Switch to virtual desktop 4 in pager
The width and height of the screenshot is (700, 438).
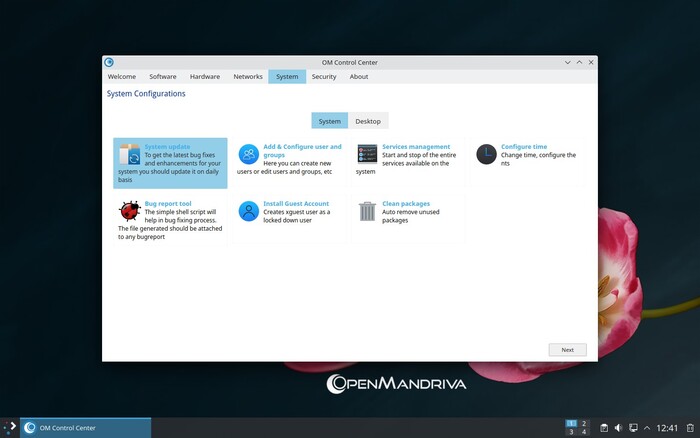coord(583,432)
